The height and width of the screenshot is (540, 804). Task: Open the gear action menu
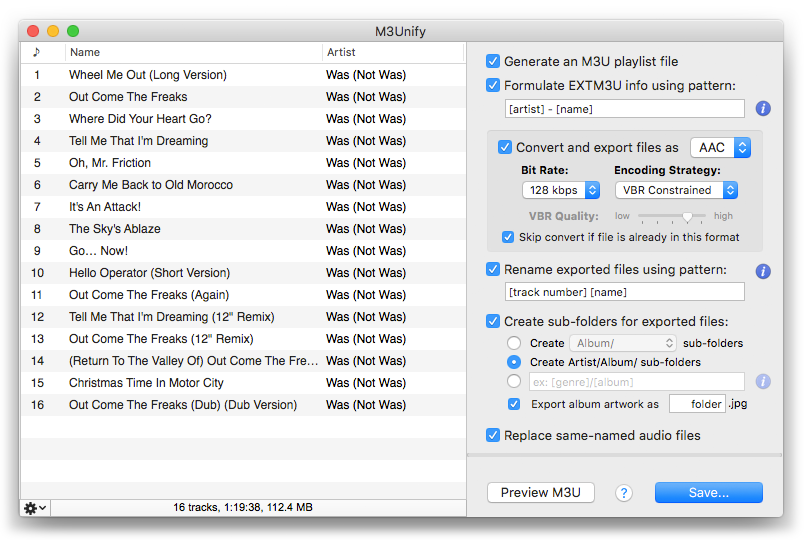click(35, 508)
